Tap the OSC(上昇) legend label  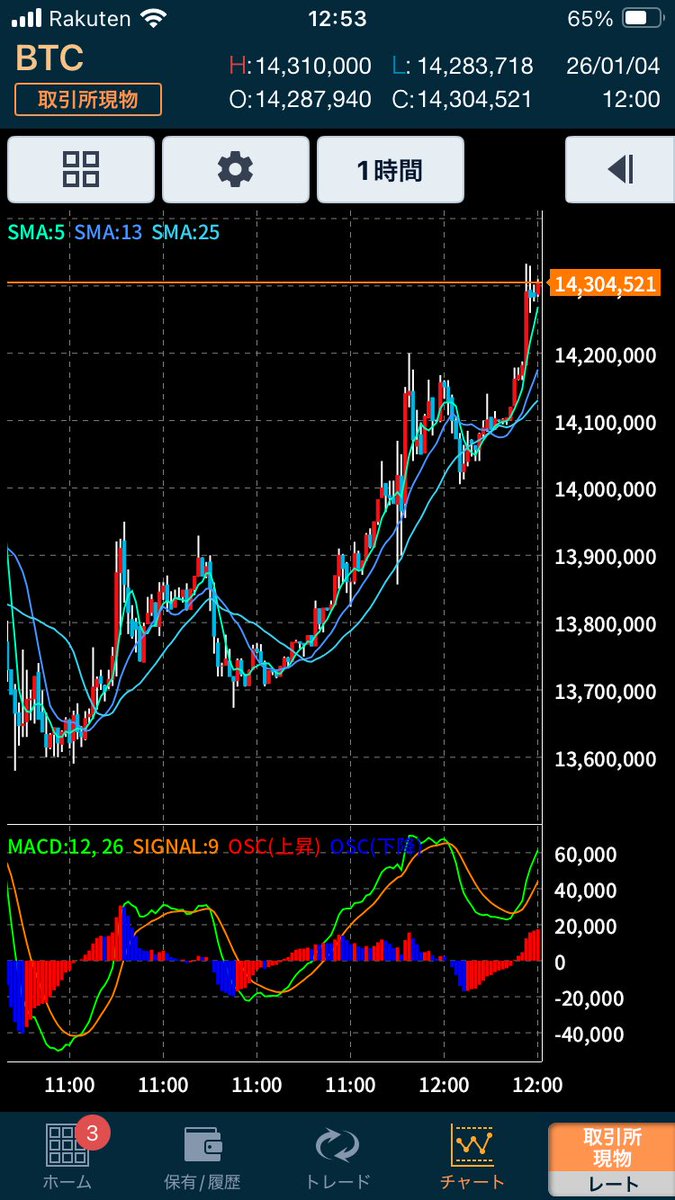tap(274, 847)
